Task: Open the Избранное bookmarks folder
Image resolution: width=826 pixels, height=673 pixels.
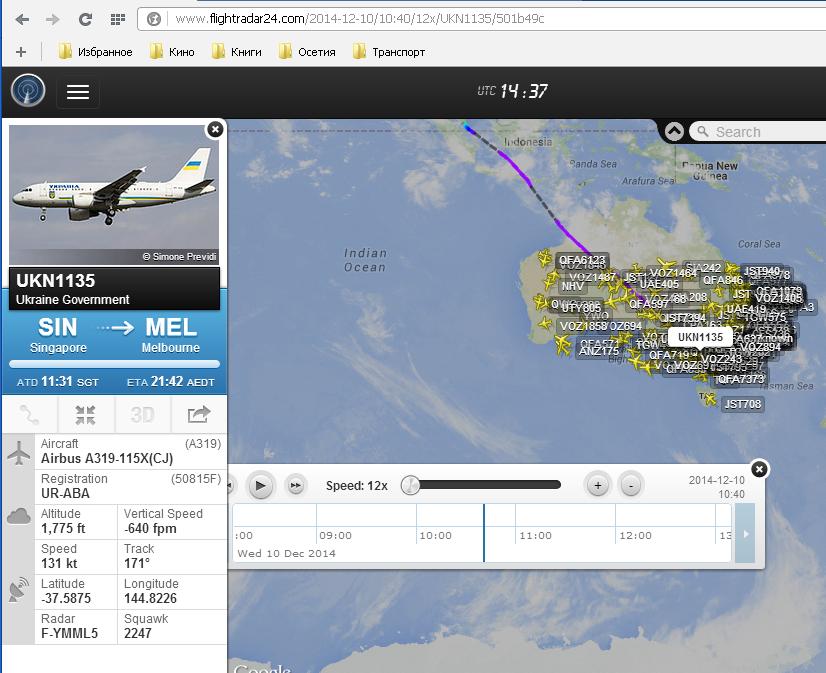Action: click(95, 52)
